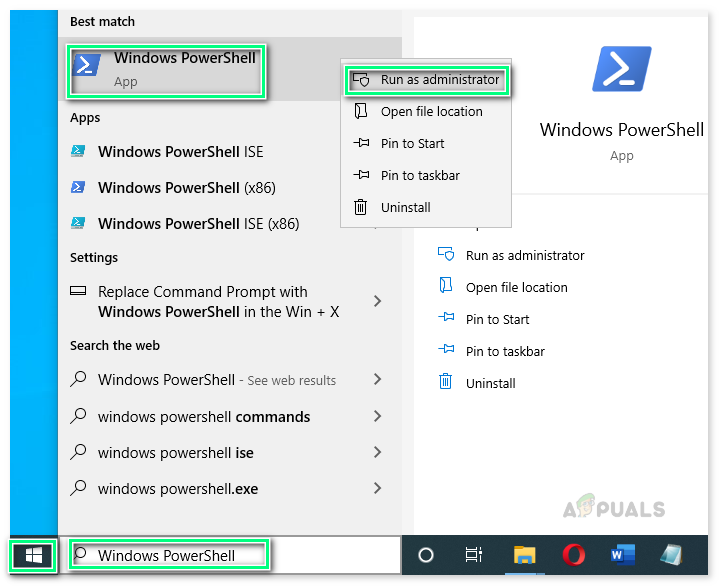Click shield icon beside right-pane Run as administrator
719x586 pixels.
click(x=446, y=254)
